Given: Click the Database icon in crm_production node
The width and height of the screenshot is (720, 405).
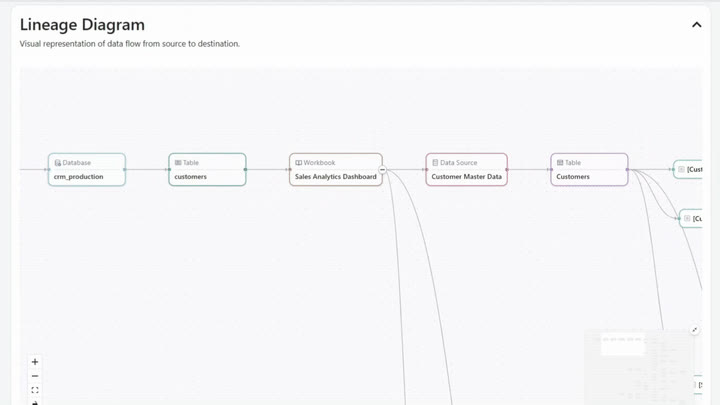Looking at the screenshot, I should coord(57,163).
